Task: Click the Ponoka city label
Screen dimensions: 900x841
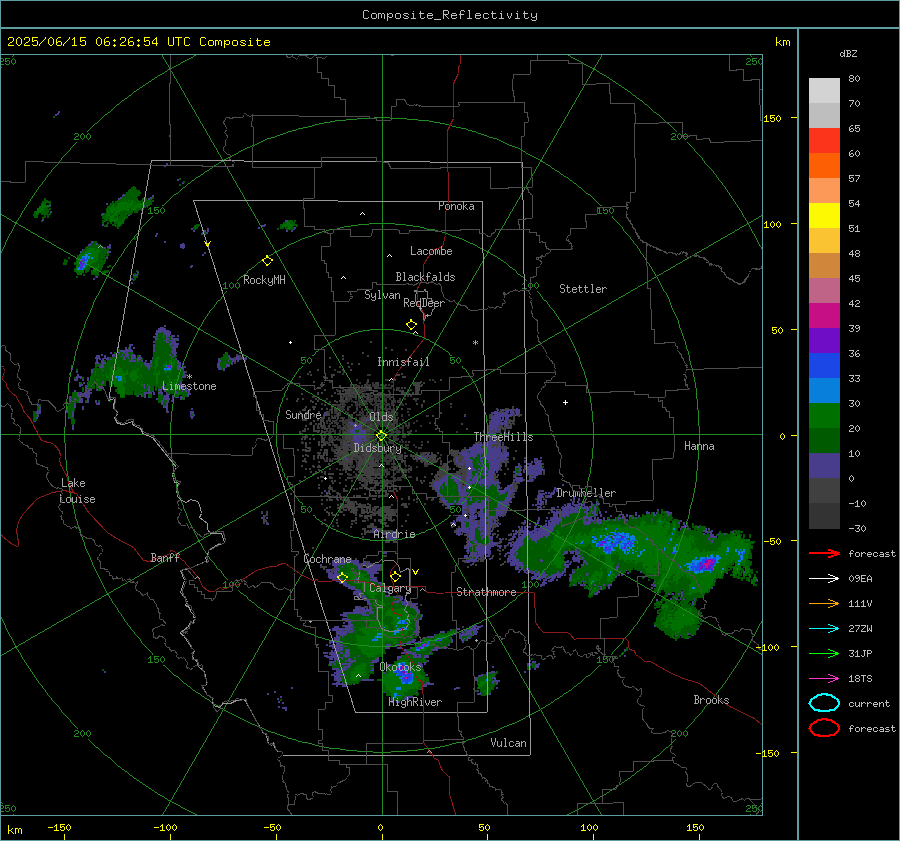Action: (x=456, y=206)
